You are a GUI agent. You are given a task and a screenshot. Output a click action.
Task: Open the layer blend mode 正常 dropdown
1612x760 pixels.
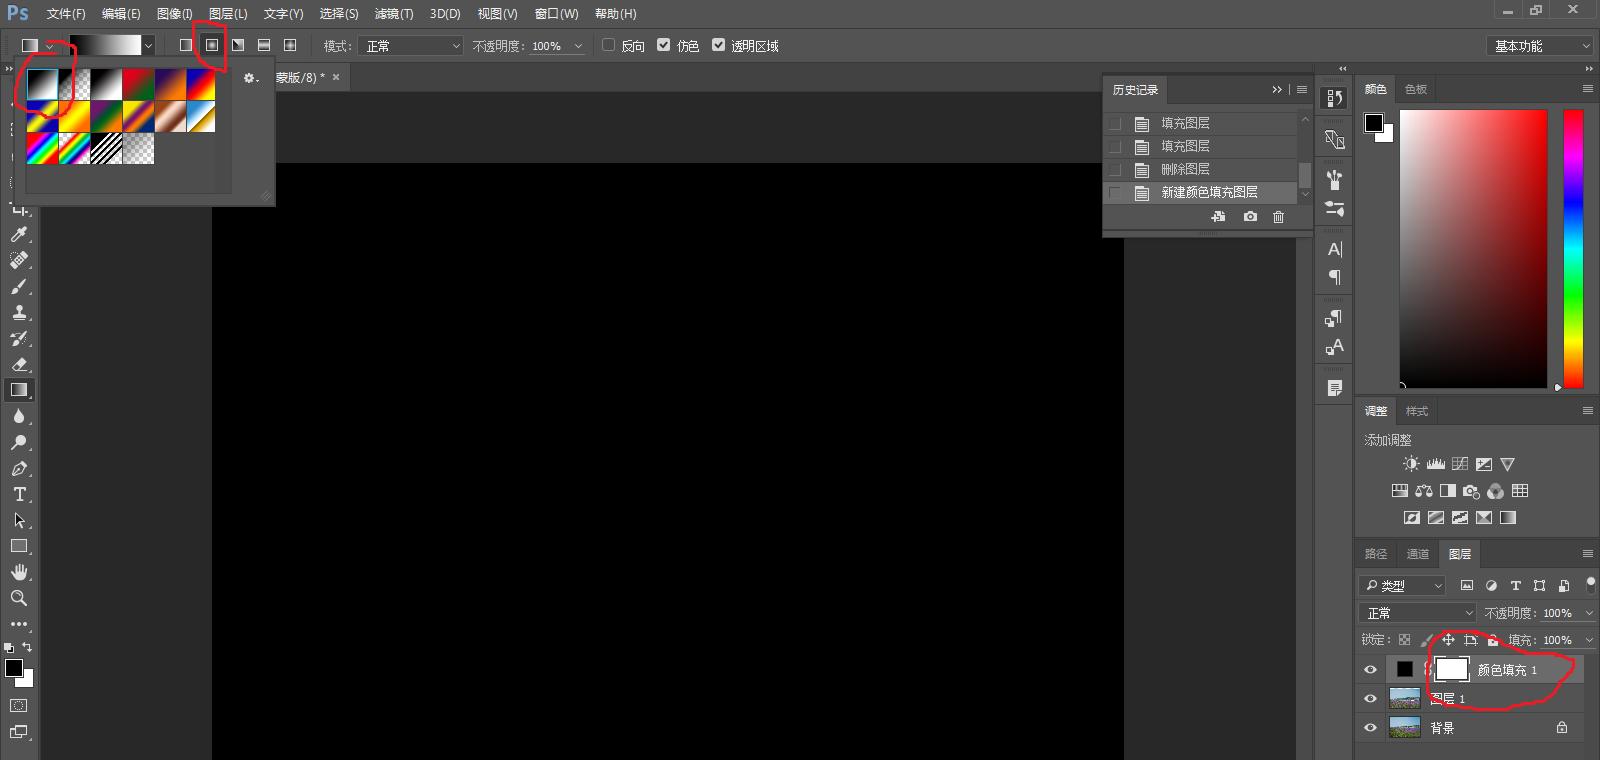[x=1418, y=613]
